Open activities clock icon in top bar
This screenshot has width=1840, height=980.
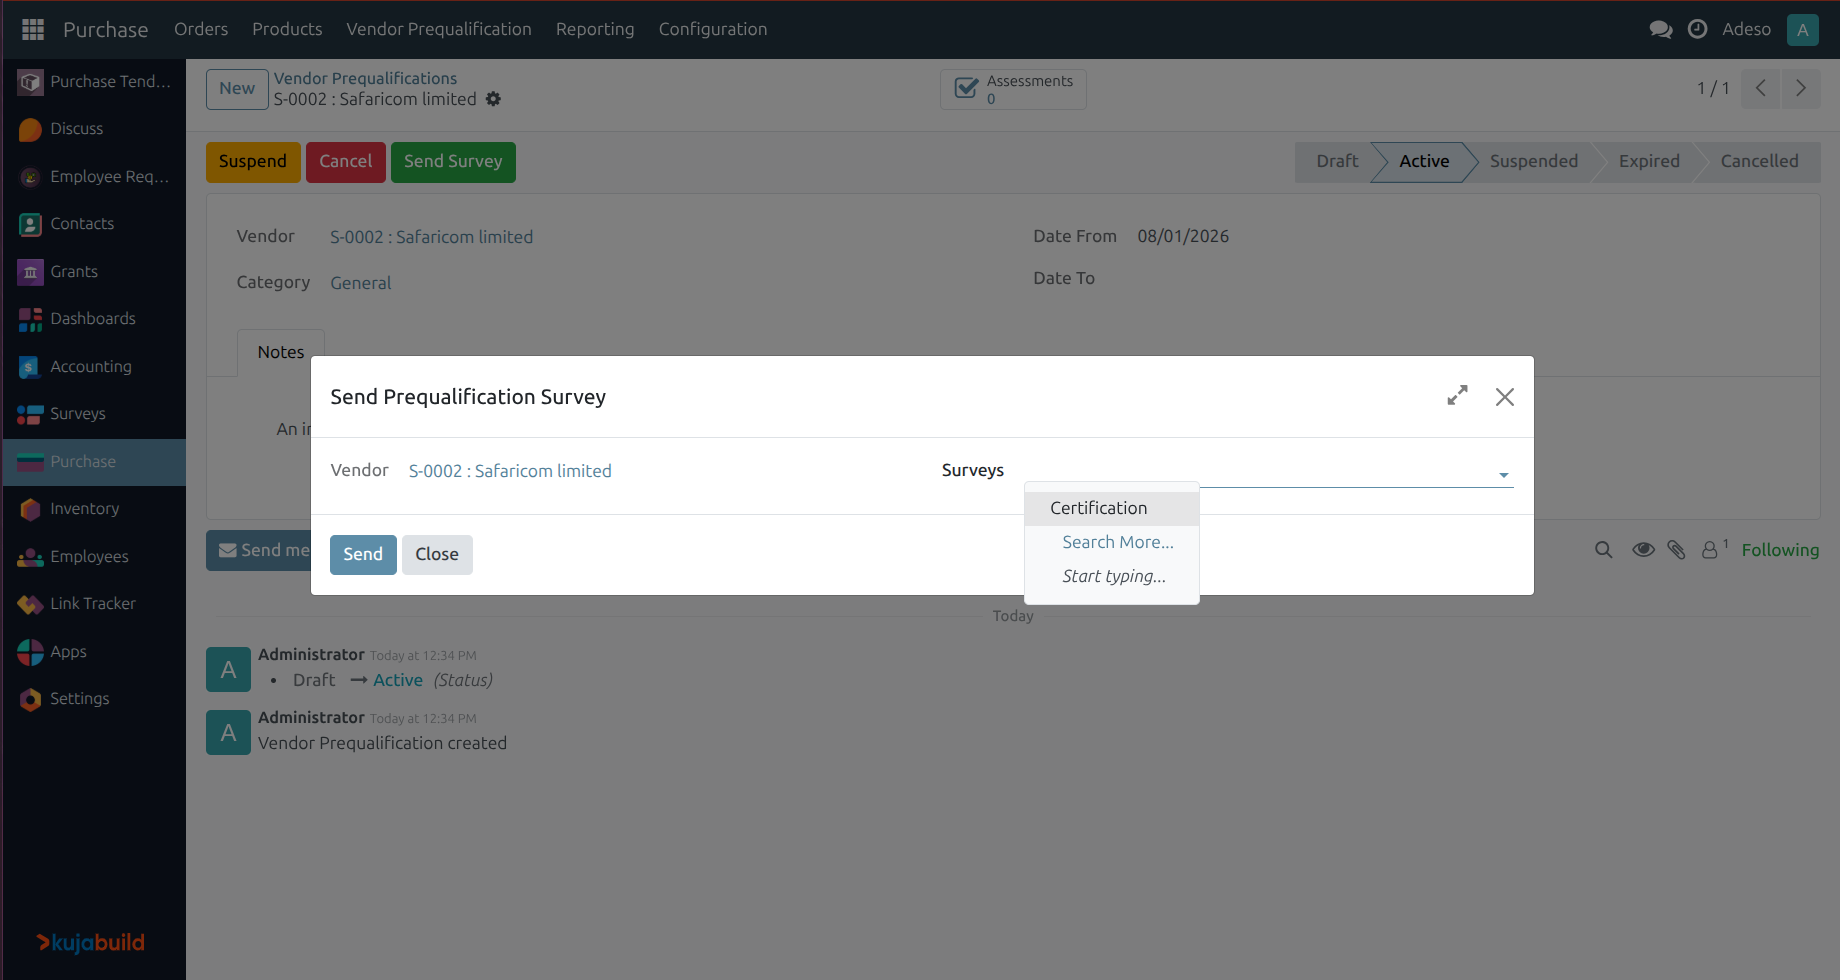click(1697, 29)
